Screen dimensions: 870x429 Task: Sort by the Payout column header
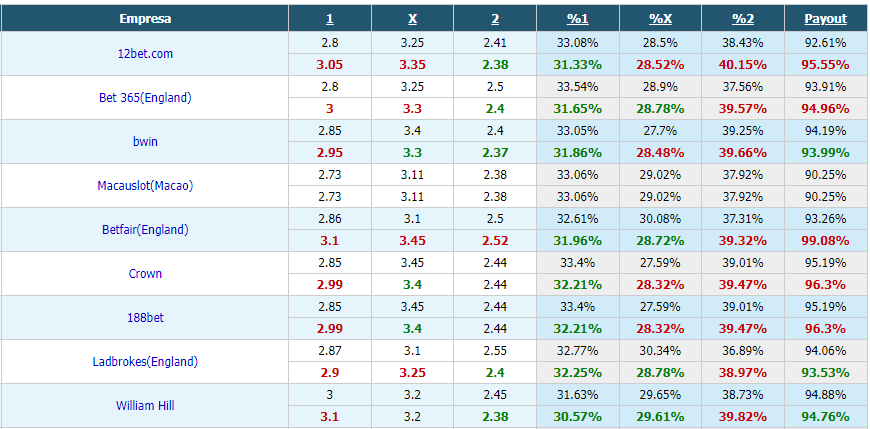point(826,18)
